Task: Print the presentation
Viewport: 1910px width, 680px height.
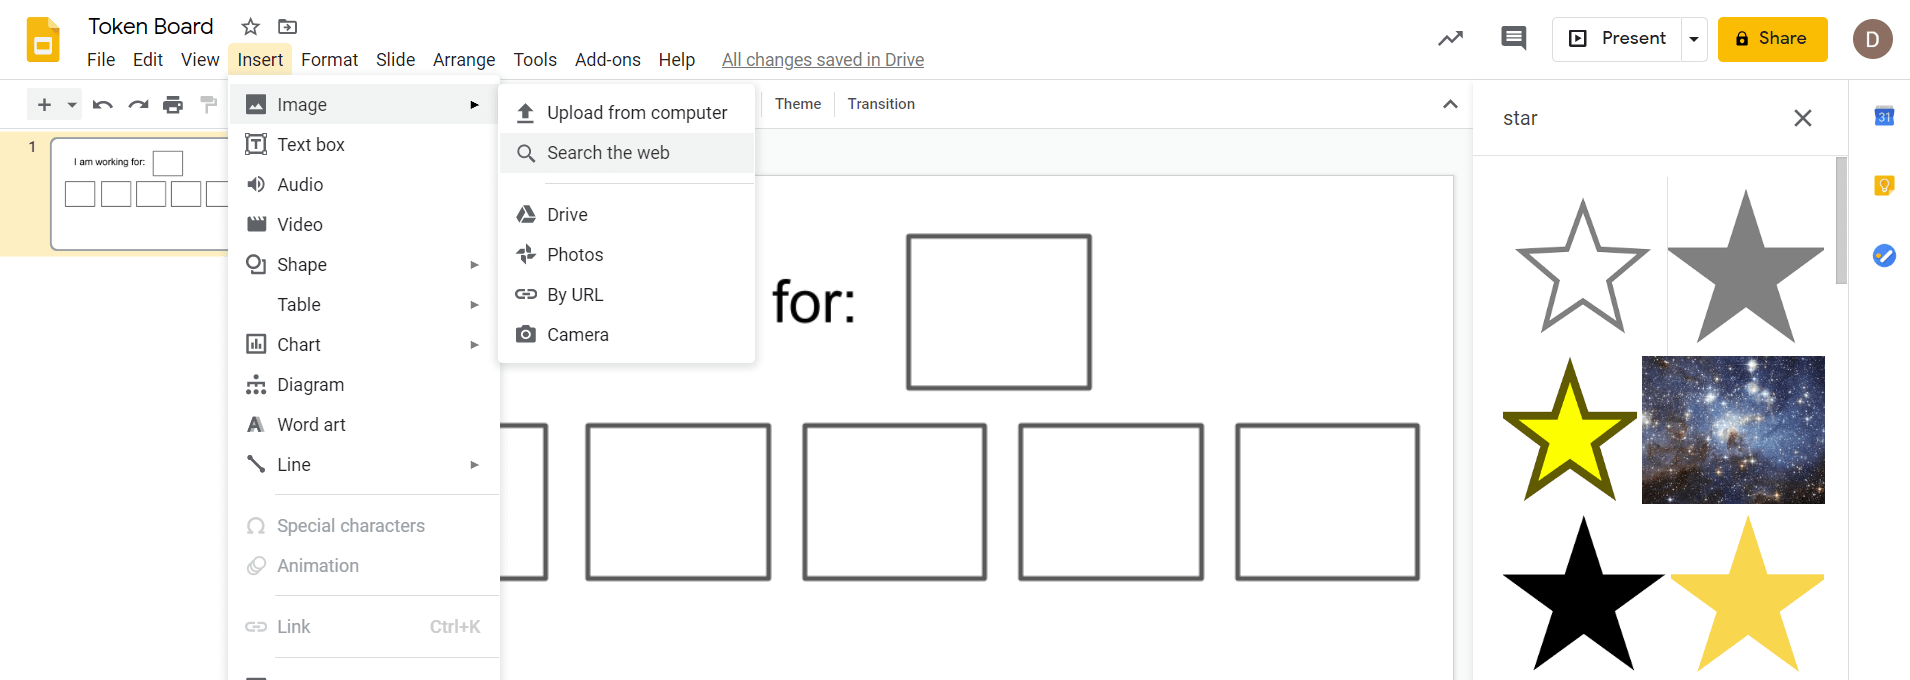Action: [173, 104]
